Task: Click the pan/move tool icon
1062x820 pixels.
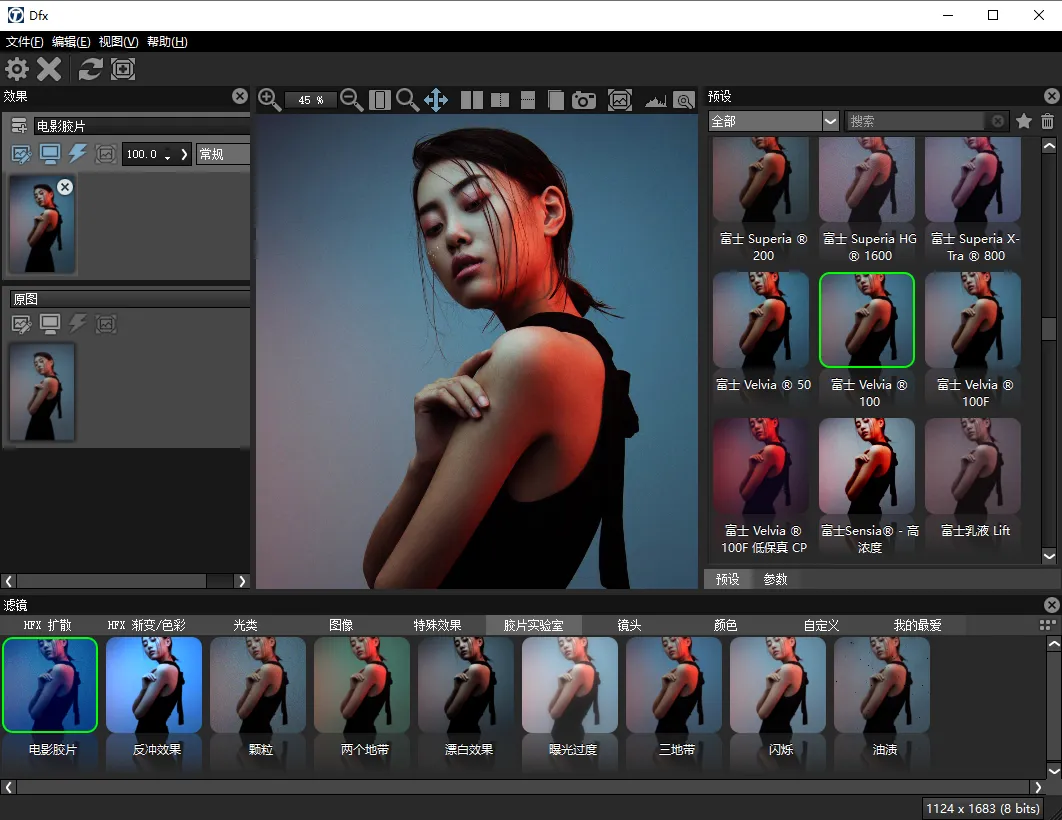Action: point(436,100)
